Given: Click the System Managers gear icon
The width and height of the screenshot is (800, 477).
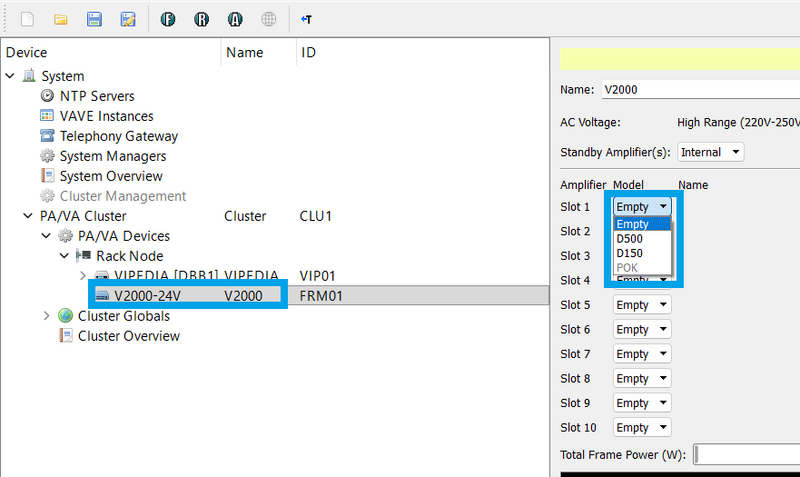Looking at the screenshot, I should (x=47, y=156).
